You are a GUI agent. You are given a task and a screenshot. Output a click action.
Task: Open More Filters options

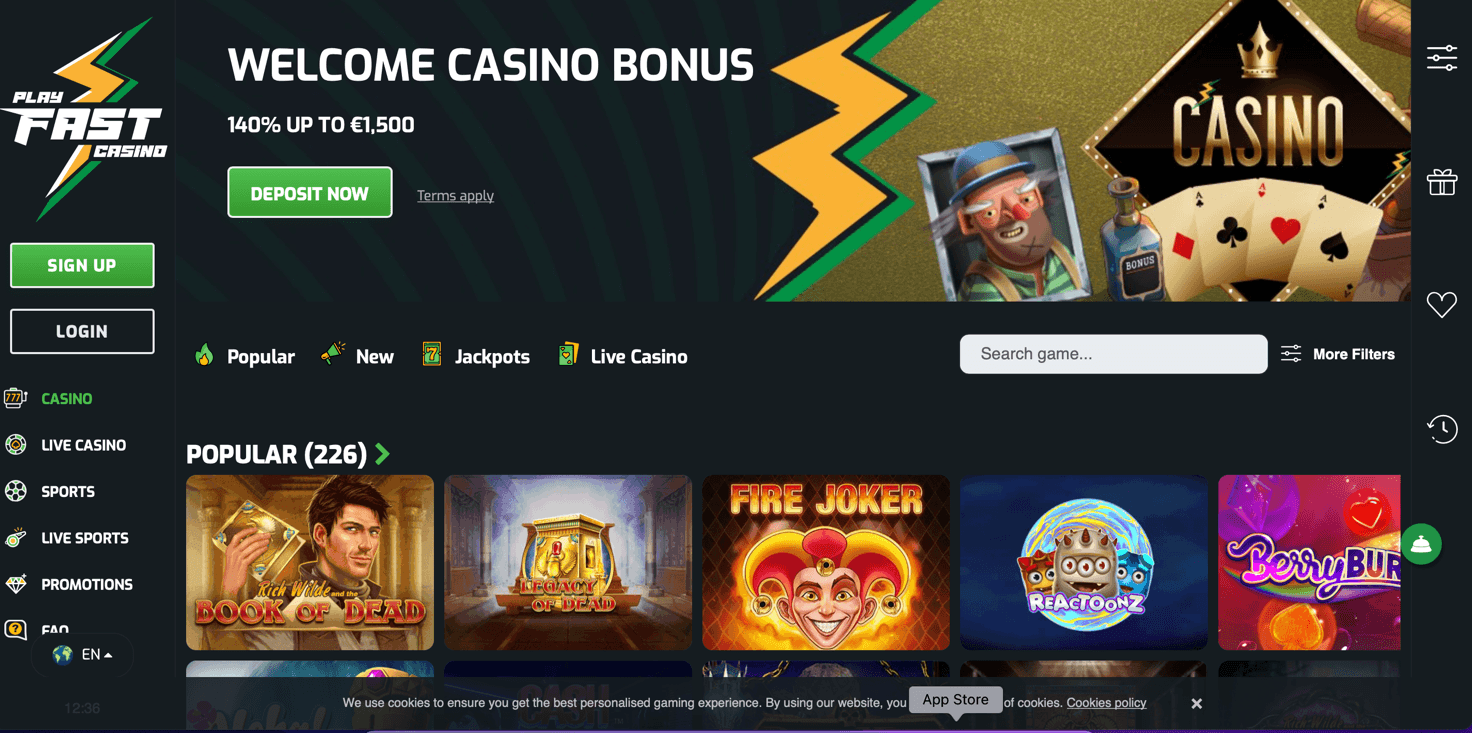click(x=1338, y=354)
